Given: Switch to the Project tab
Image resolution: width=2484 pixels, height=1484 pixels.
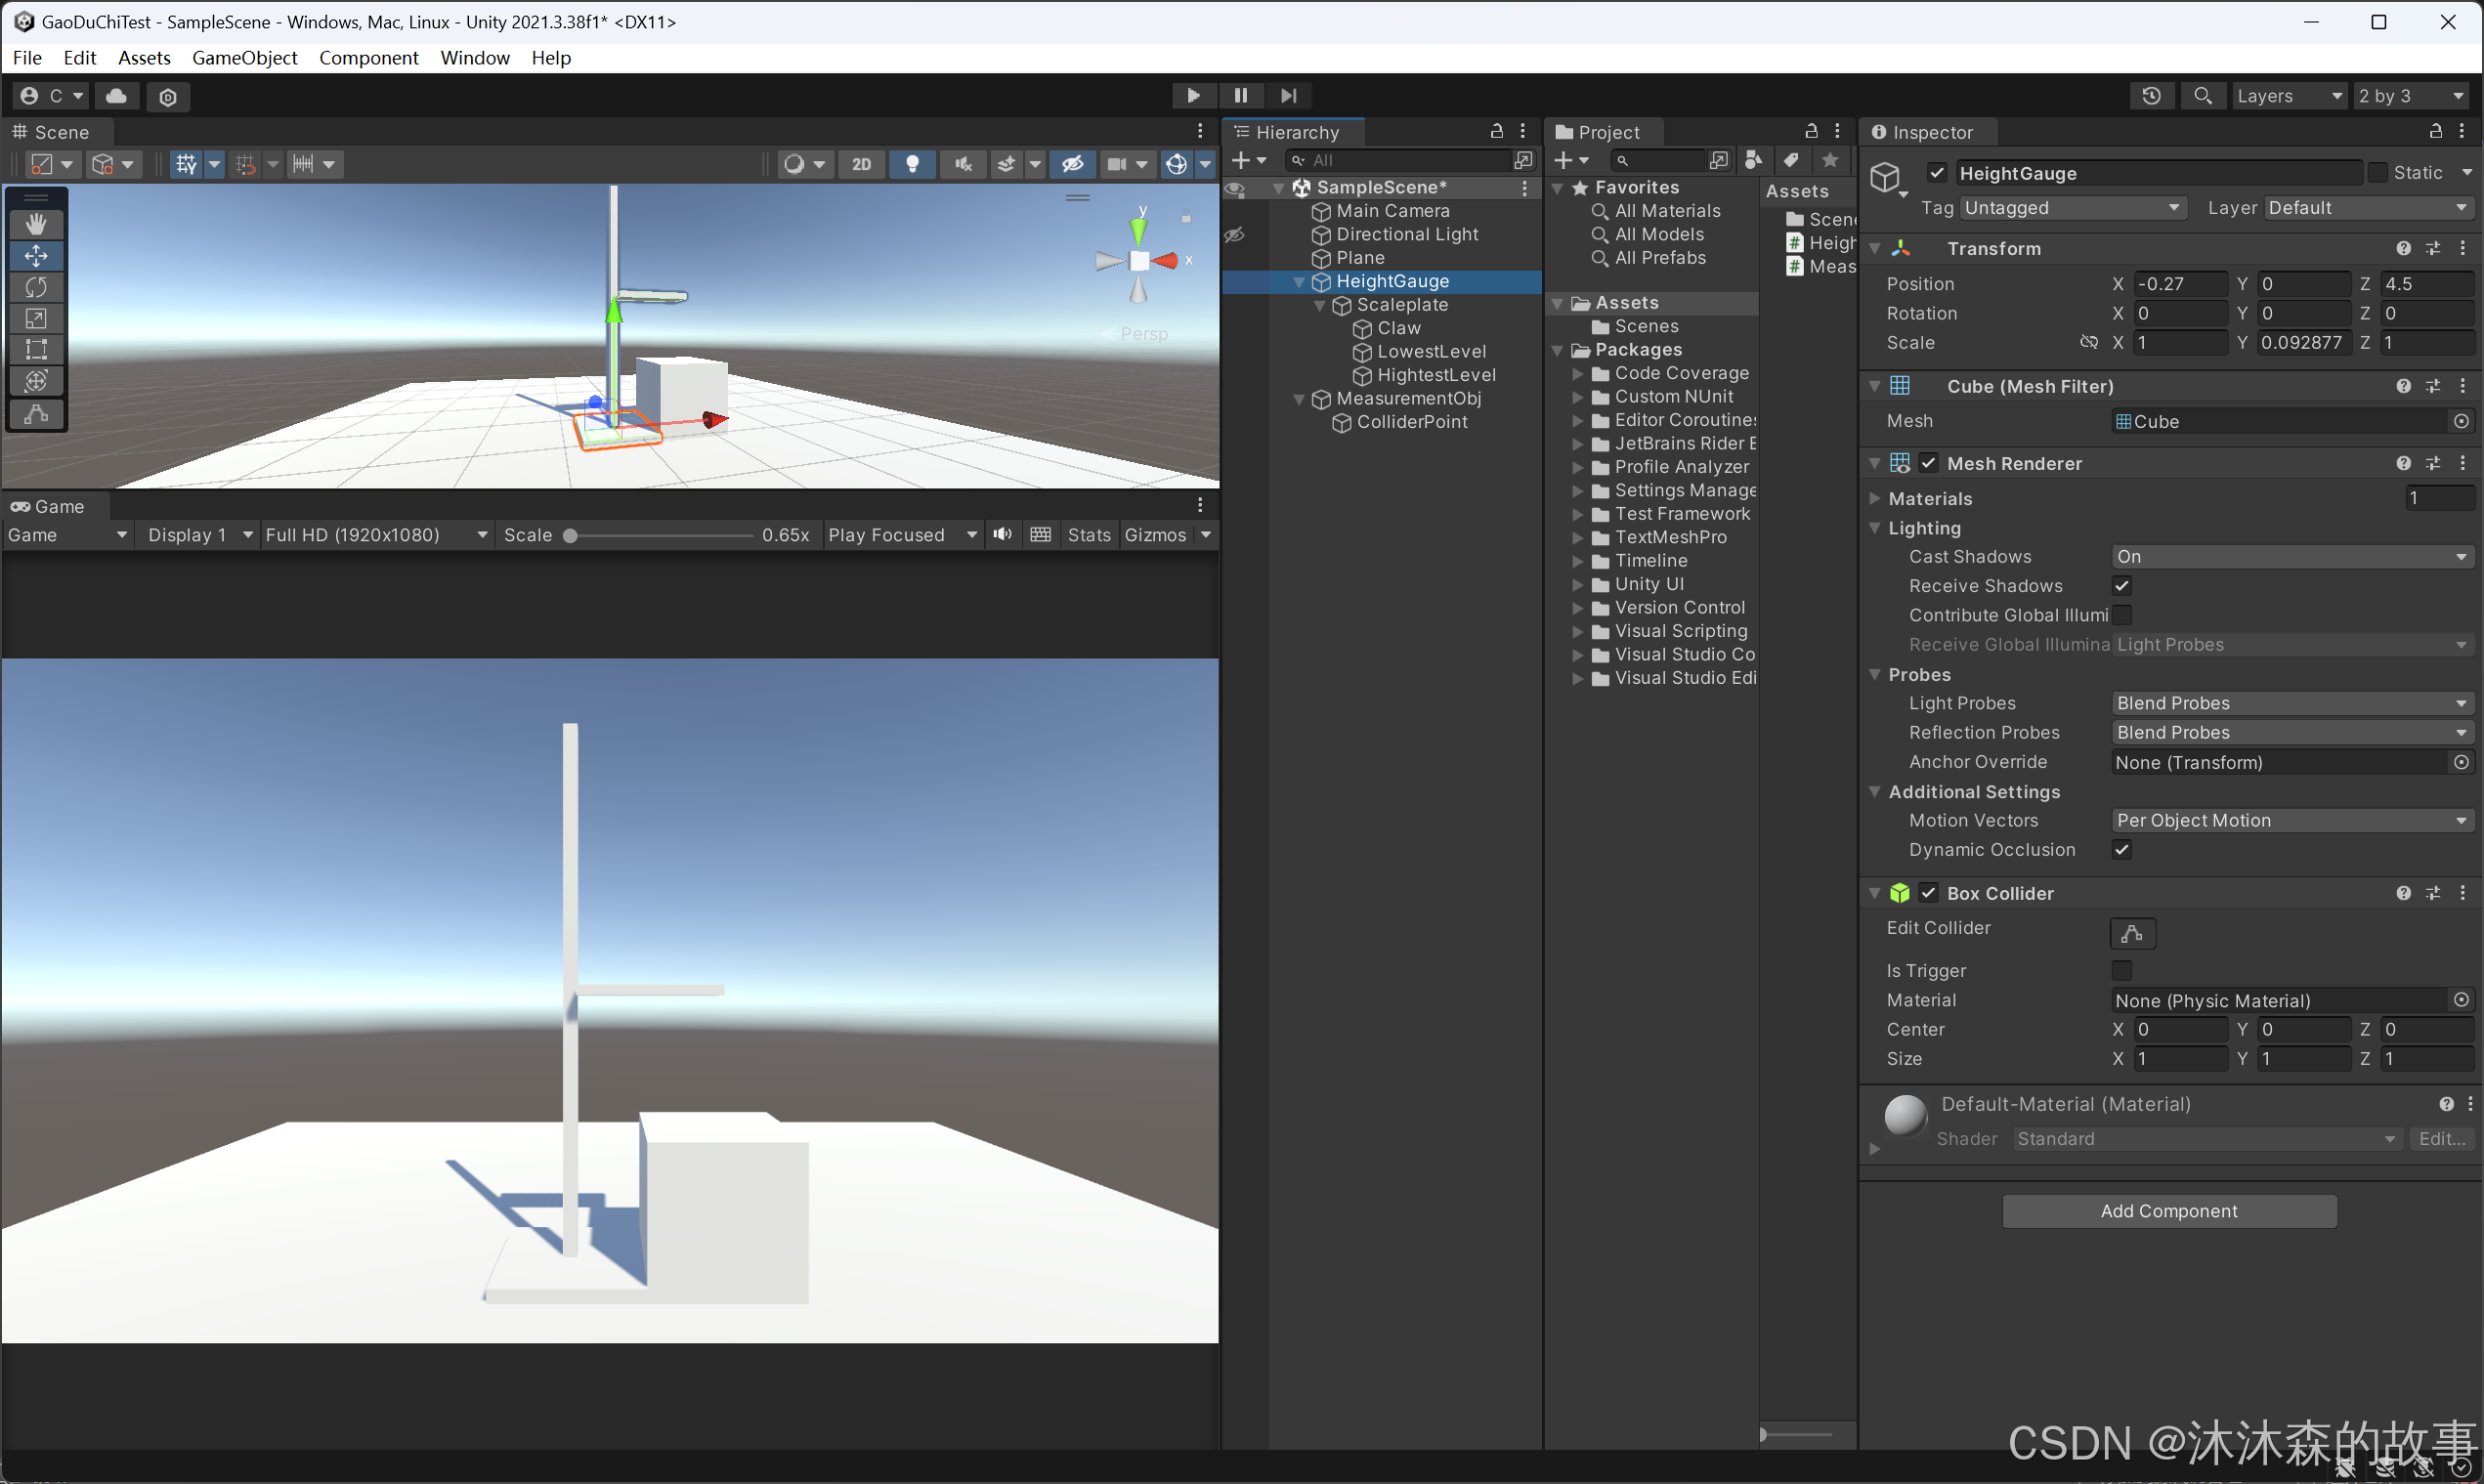Looking at the screenshot, I should pyautogui.click(x=1606, y=132).
